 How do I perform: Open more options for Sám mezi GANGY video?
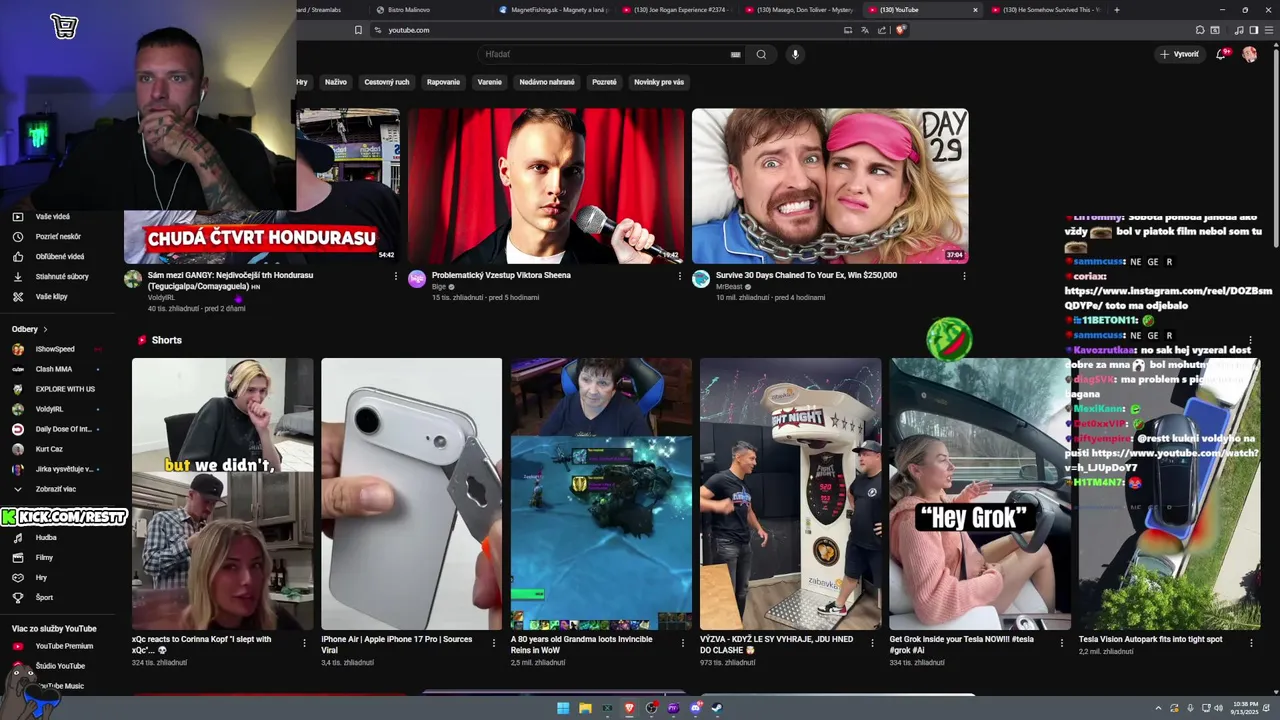click(x=396, y=276)
